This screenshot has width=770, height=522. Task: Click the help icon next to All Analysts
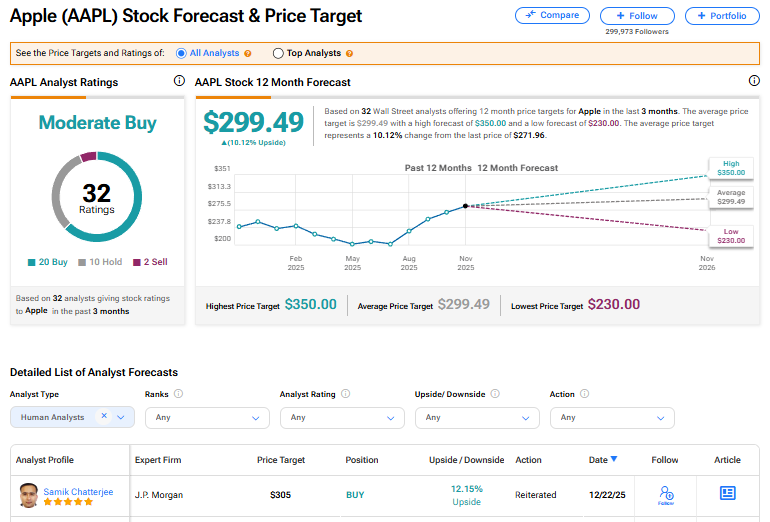click(247, 53)
